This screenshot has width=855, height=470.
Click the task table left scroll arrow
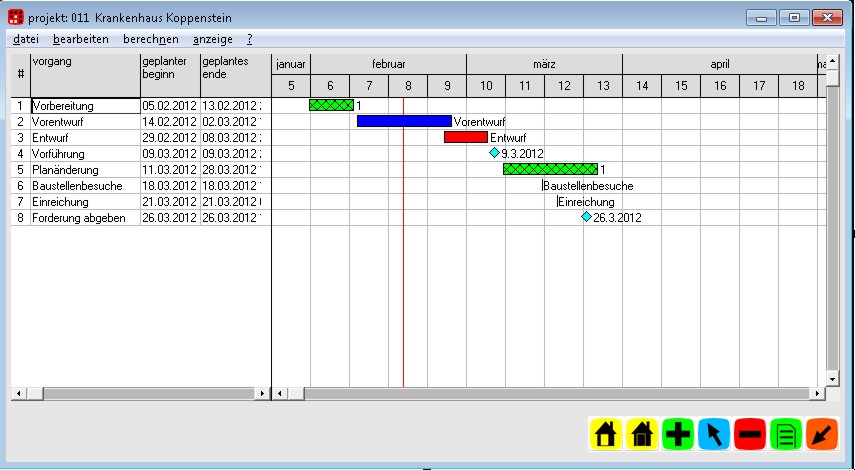[19, 393]
